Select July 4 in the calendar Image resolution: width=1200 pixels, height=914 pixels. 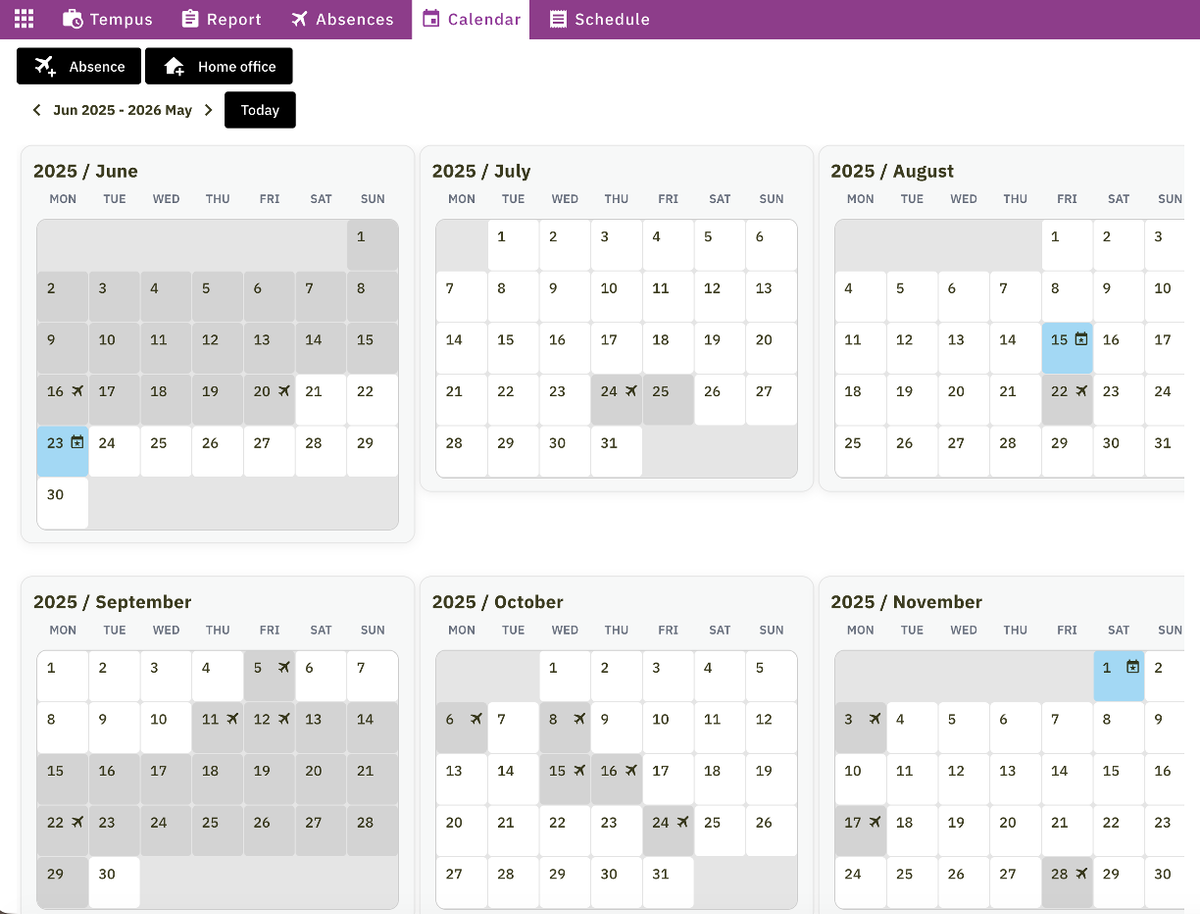click(x=668, y=245)
